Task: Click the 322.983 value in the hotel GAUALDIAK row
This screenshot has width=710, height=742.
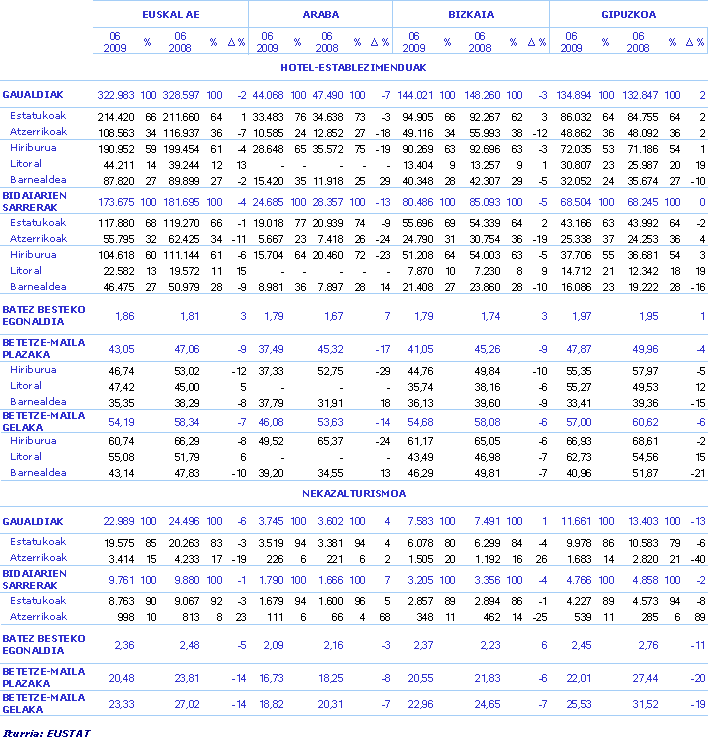Action: pos(115,95)
